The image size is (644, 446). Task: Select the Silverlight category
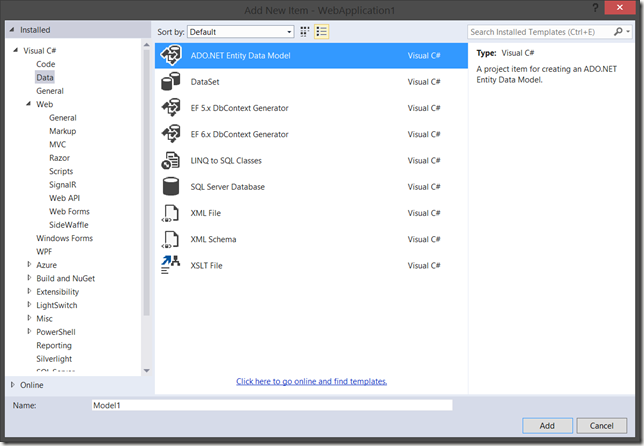click(x=54, y=359)
